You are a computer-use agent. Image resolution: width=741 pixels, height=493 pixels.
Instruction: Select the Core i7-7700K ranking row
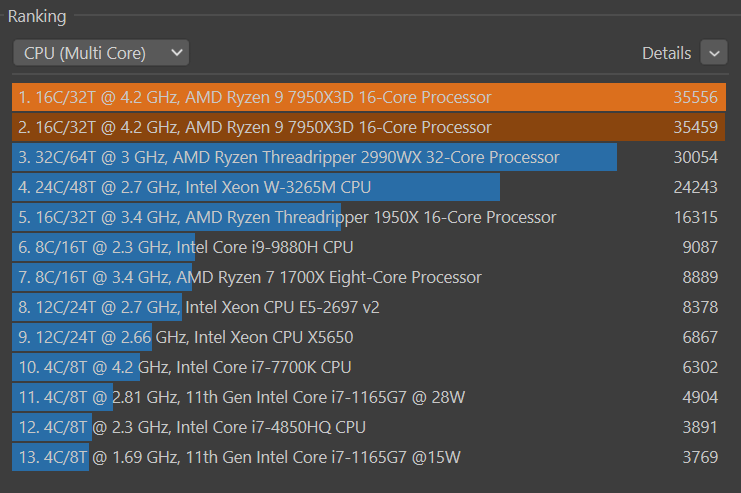(x=185, y=367)
